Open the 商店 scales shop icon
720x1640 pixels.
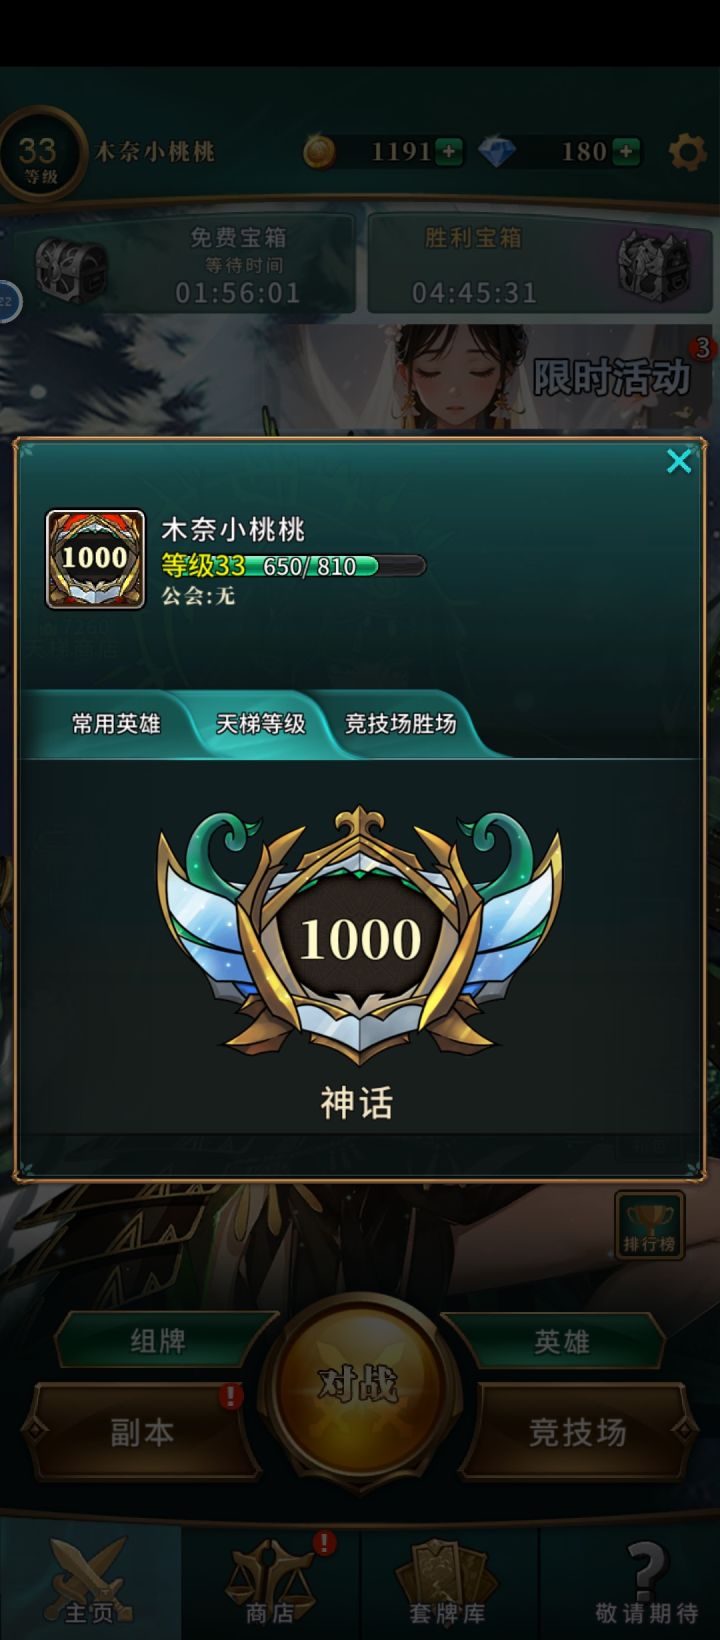point(270,1581)
